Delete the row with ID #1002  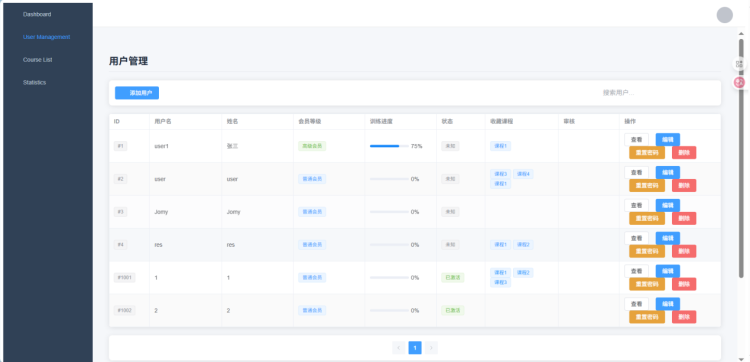coord(684,317)
